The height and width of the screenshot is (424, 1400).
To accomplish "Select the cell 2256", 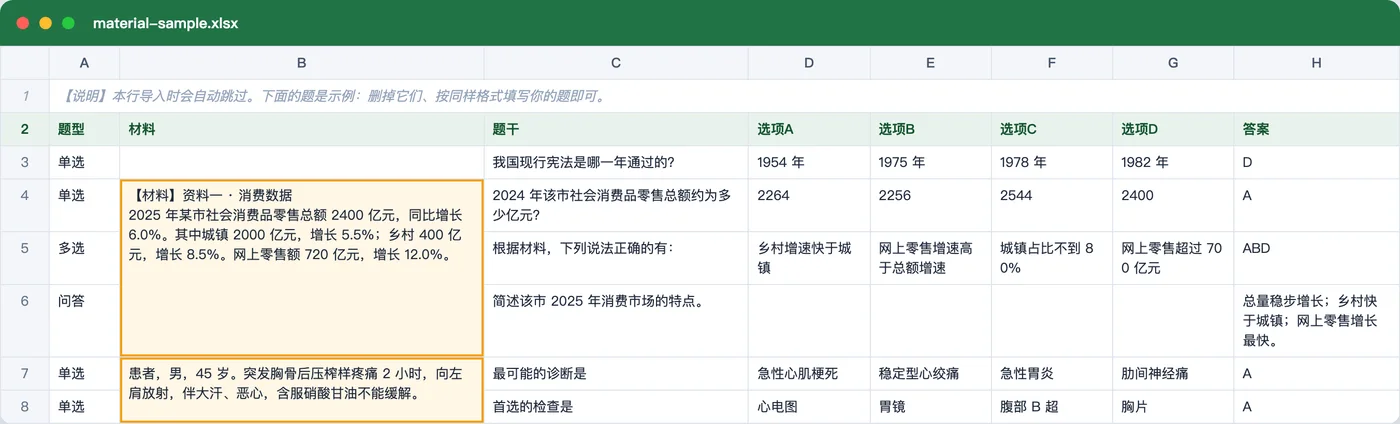I will click(x=931, y=205).
